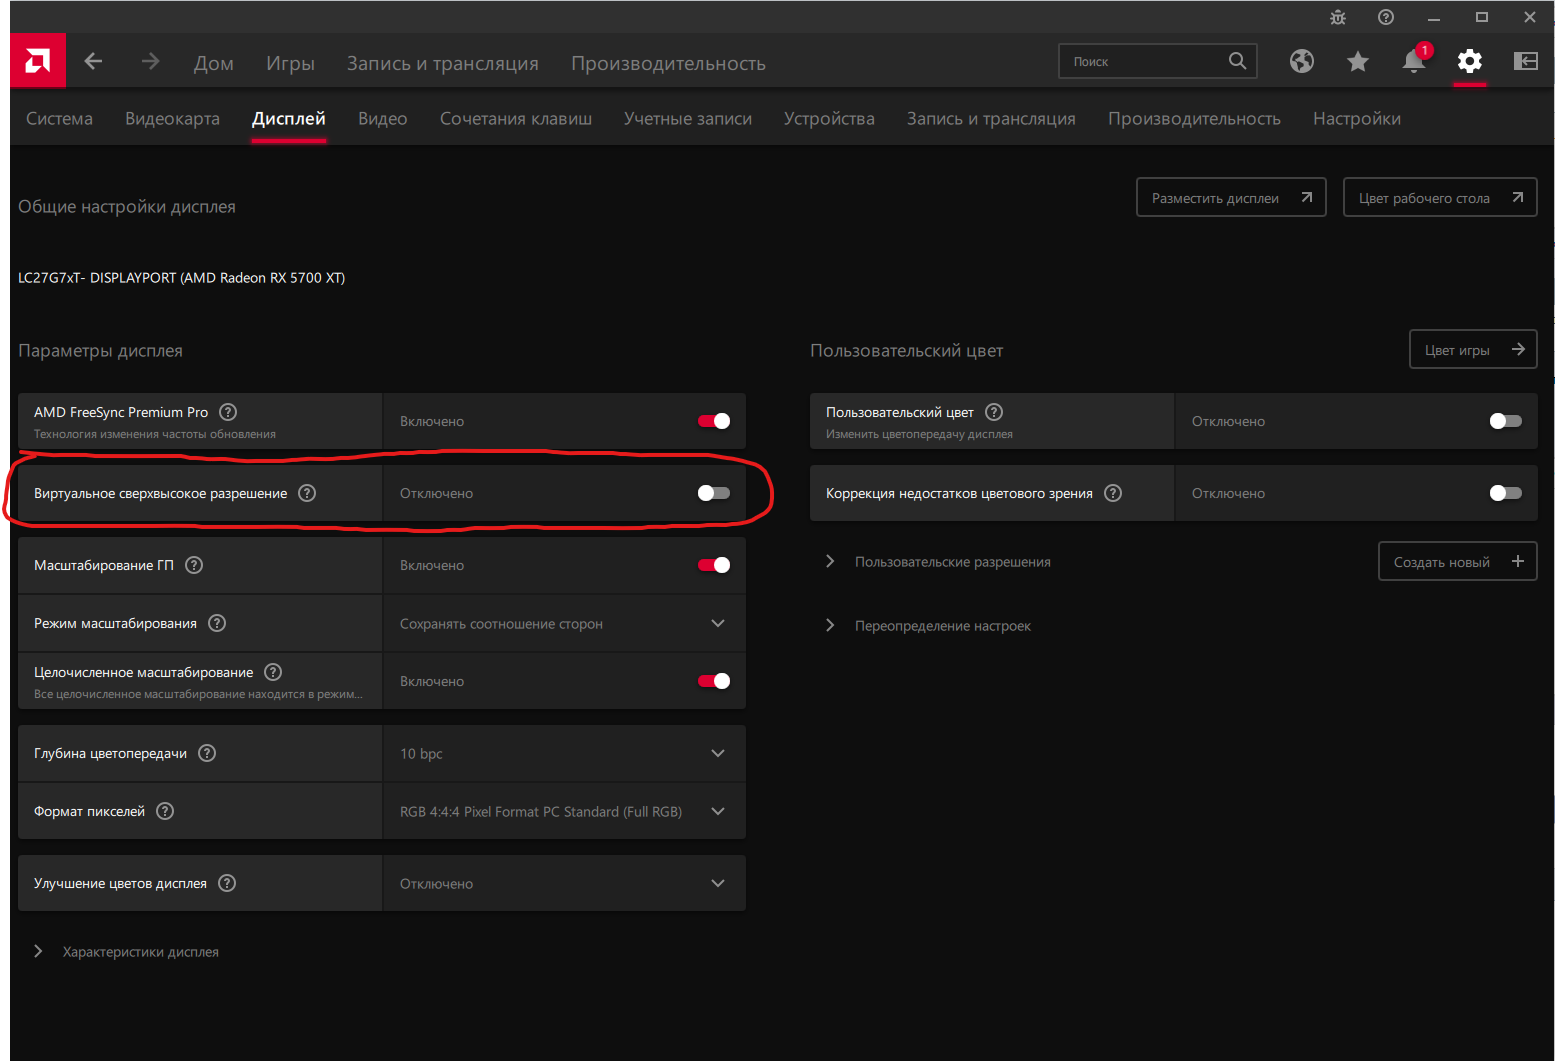The height and width of the screenshot is (1061, 1555).
Task: Show help for Формат пикселей
Action: tap(165, 811)
